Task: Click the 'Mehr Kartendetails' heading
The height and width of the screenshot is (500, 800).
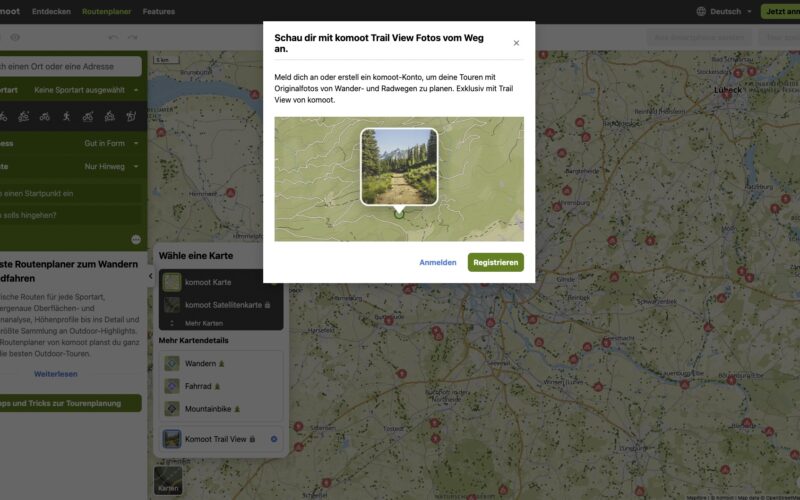Action: (193, 340)
